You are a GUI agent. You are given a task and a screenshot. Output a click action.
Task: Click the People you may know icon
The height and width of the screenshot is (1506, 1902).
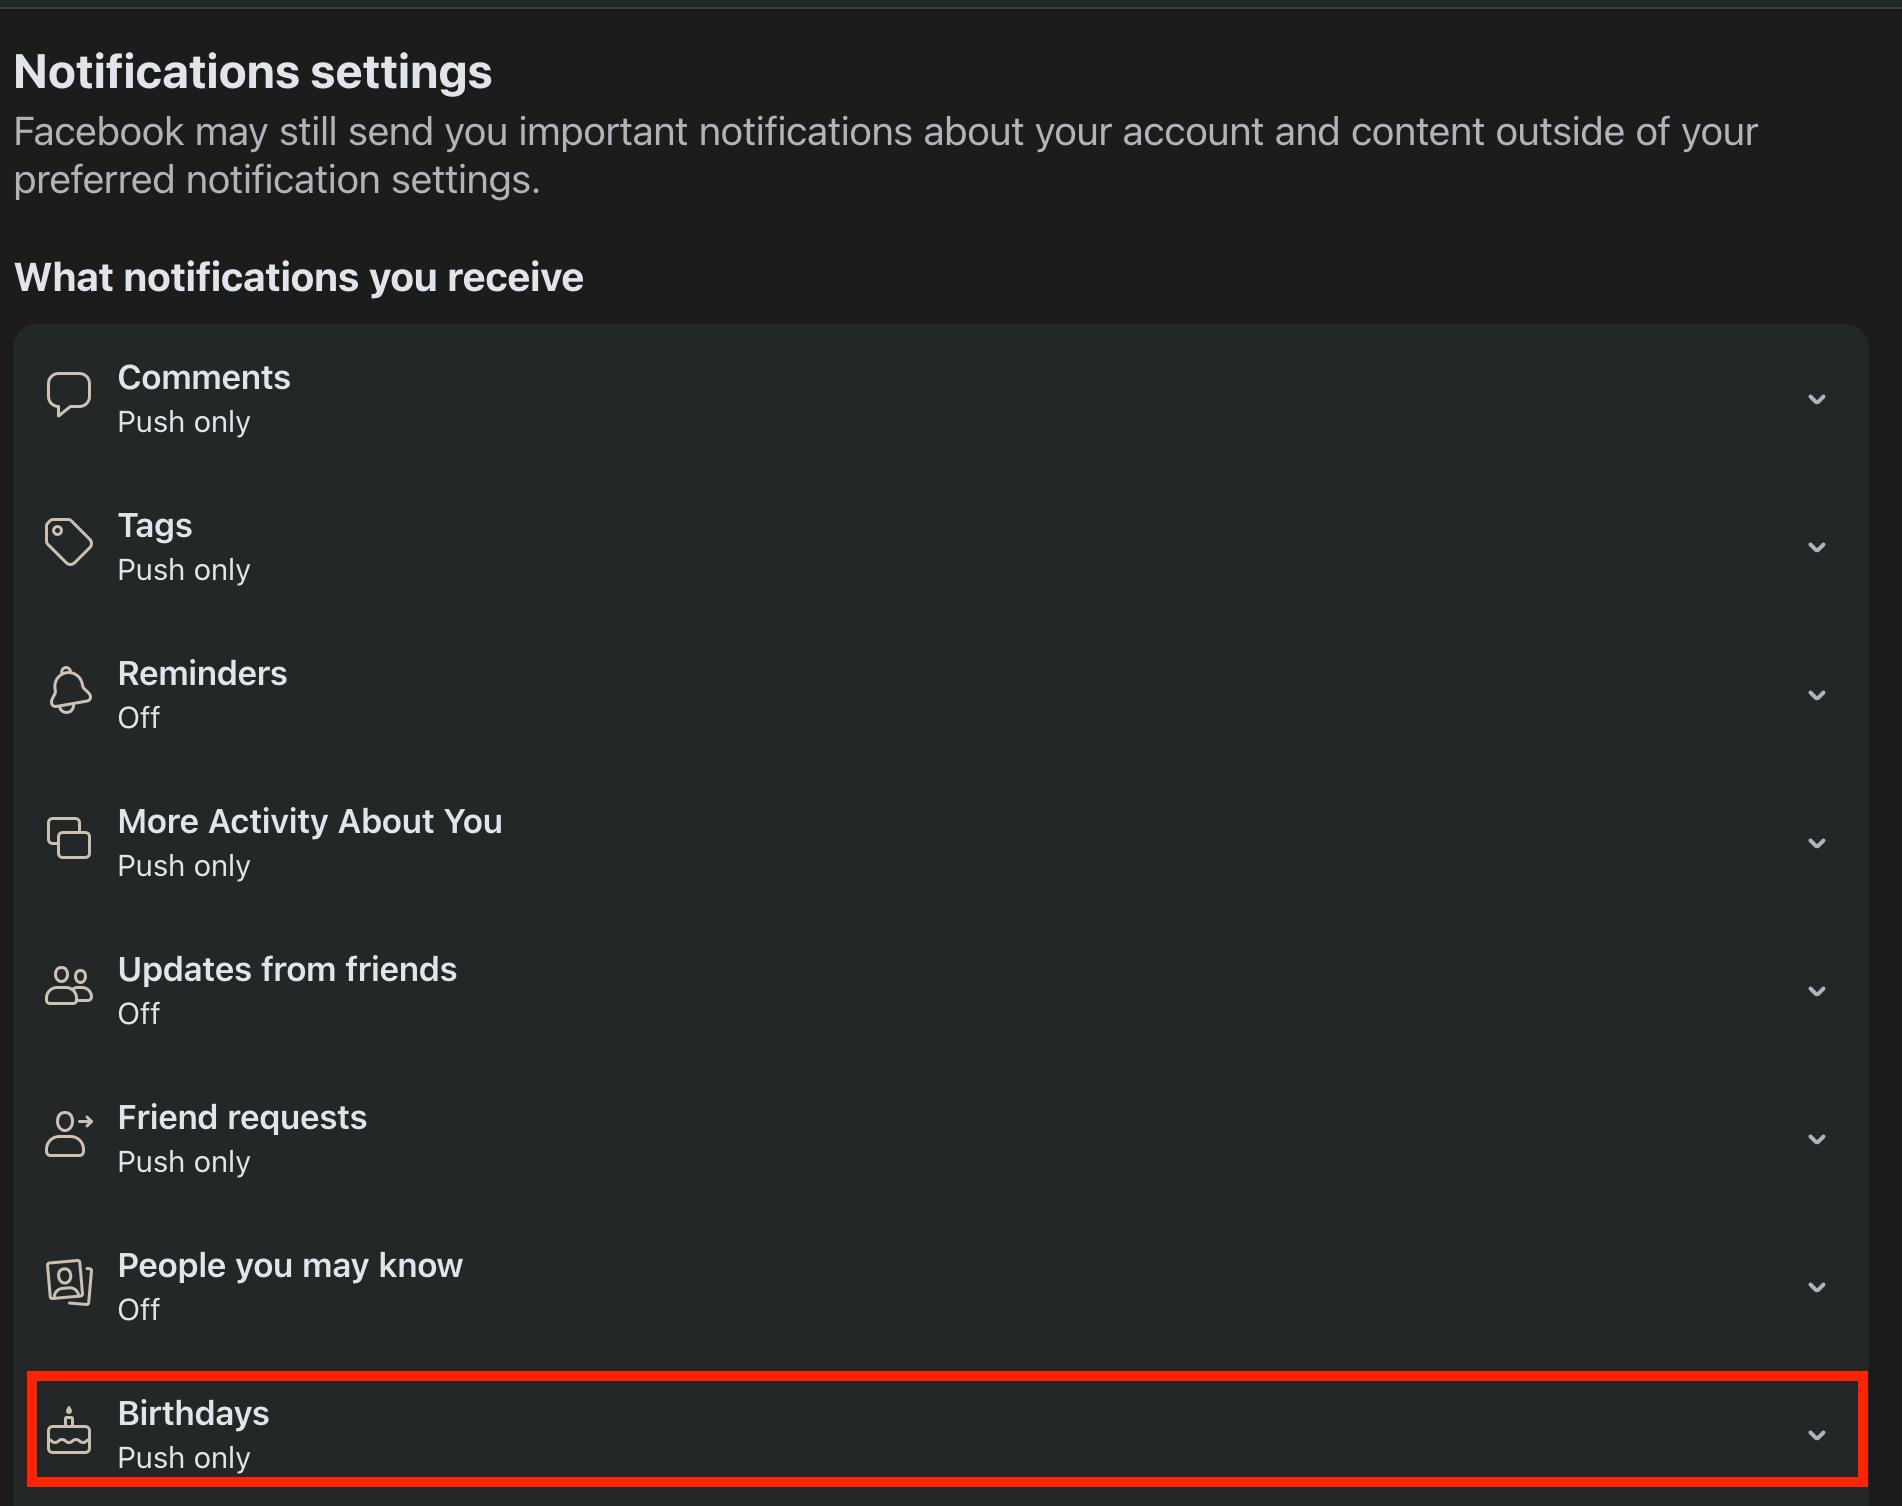[69, 1282]
